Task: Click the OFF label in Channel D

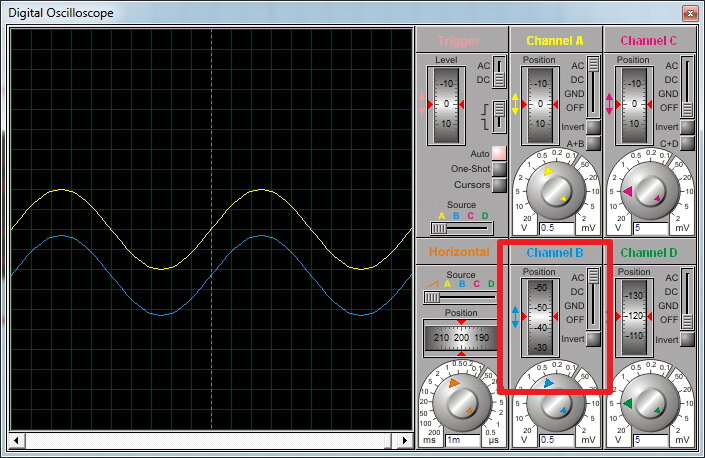Action: coord(669,320)
